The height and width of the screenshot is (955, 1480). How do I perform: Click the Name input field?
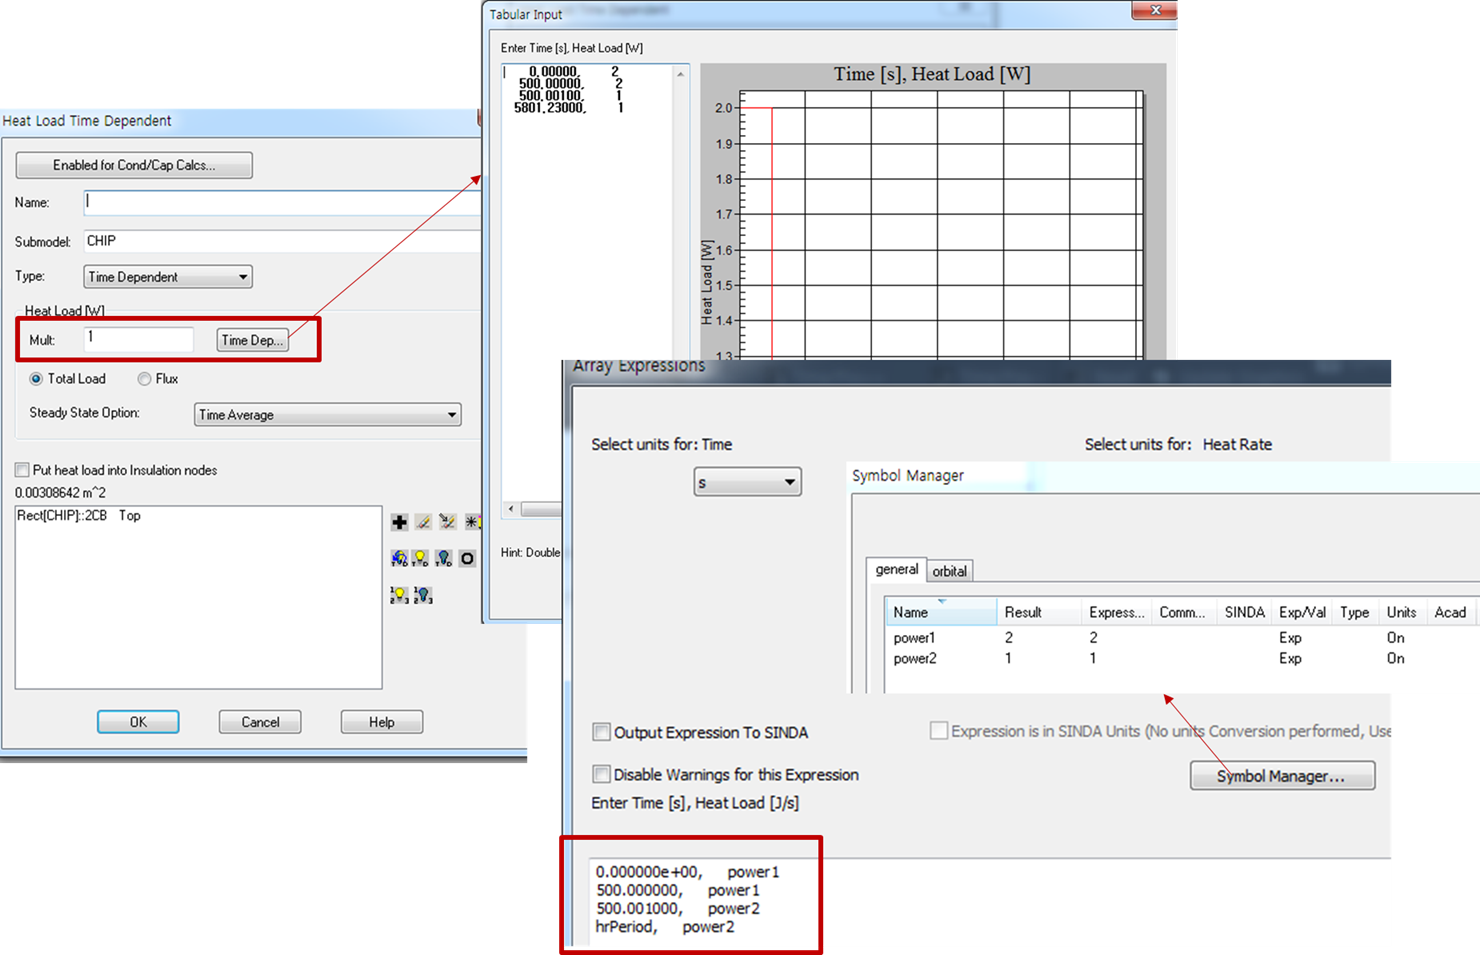coord(282,203)
